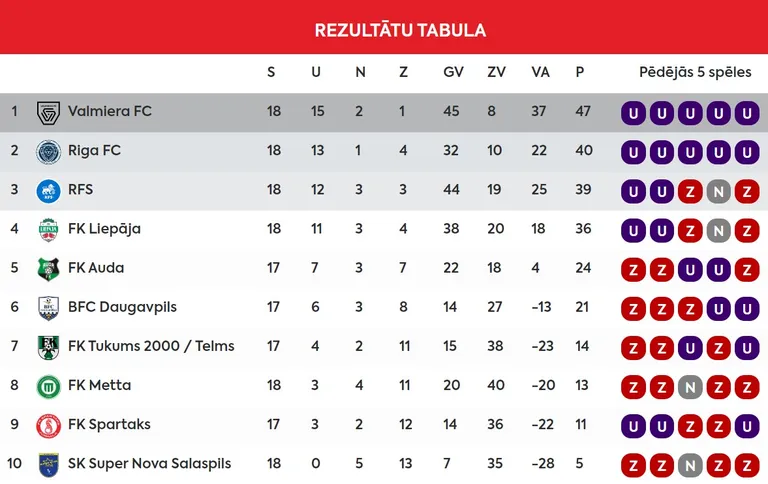
Task: Click the VA goal difference column header
Action: coord(540,73)
